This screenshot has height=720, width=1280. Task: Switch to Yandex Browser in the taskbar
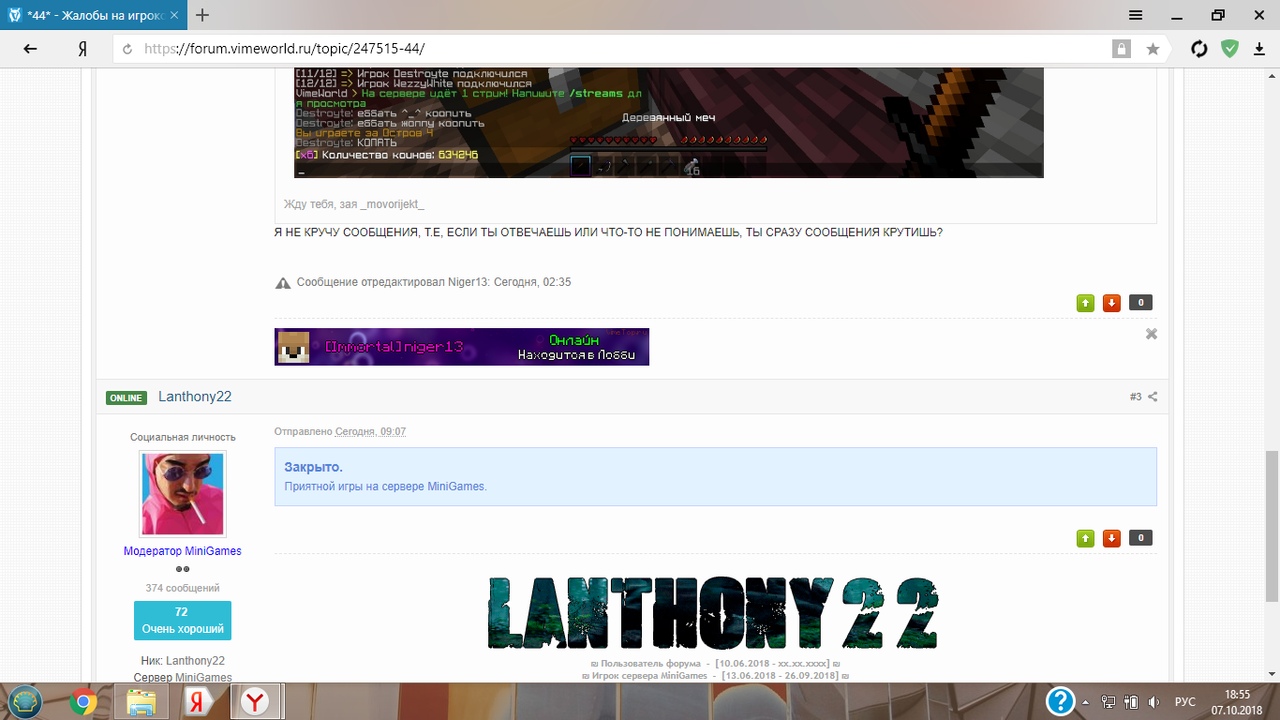click(x=257, y=703)
